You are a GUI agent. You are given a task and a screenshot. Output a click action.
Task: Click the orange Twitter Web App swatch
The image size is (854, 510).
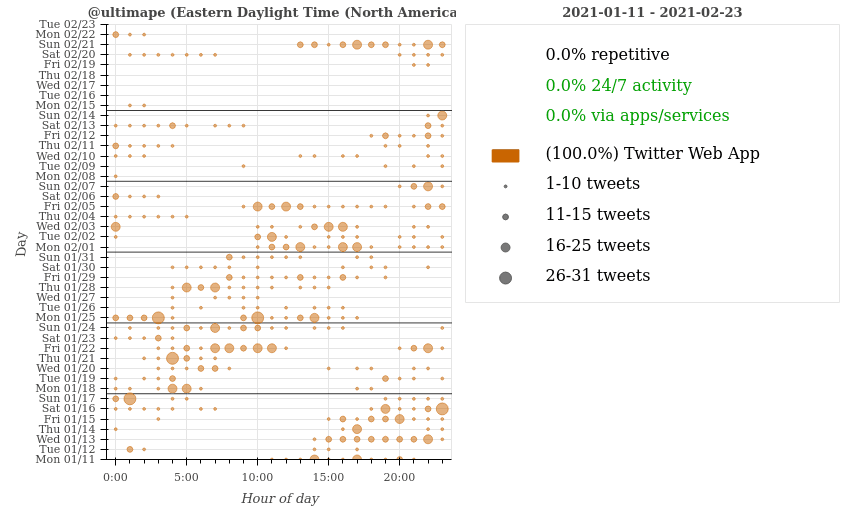tap(505, 155)
